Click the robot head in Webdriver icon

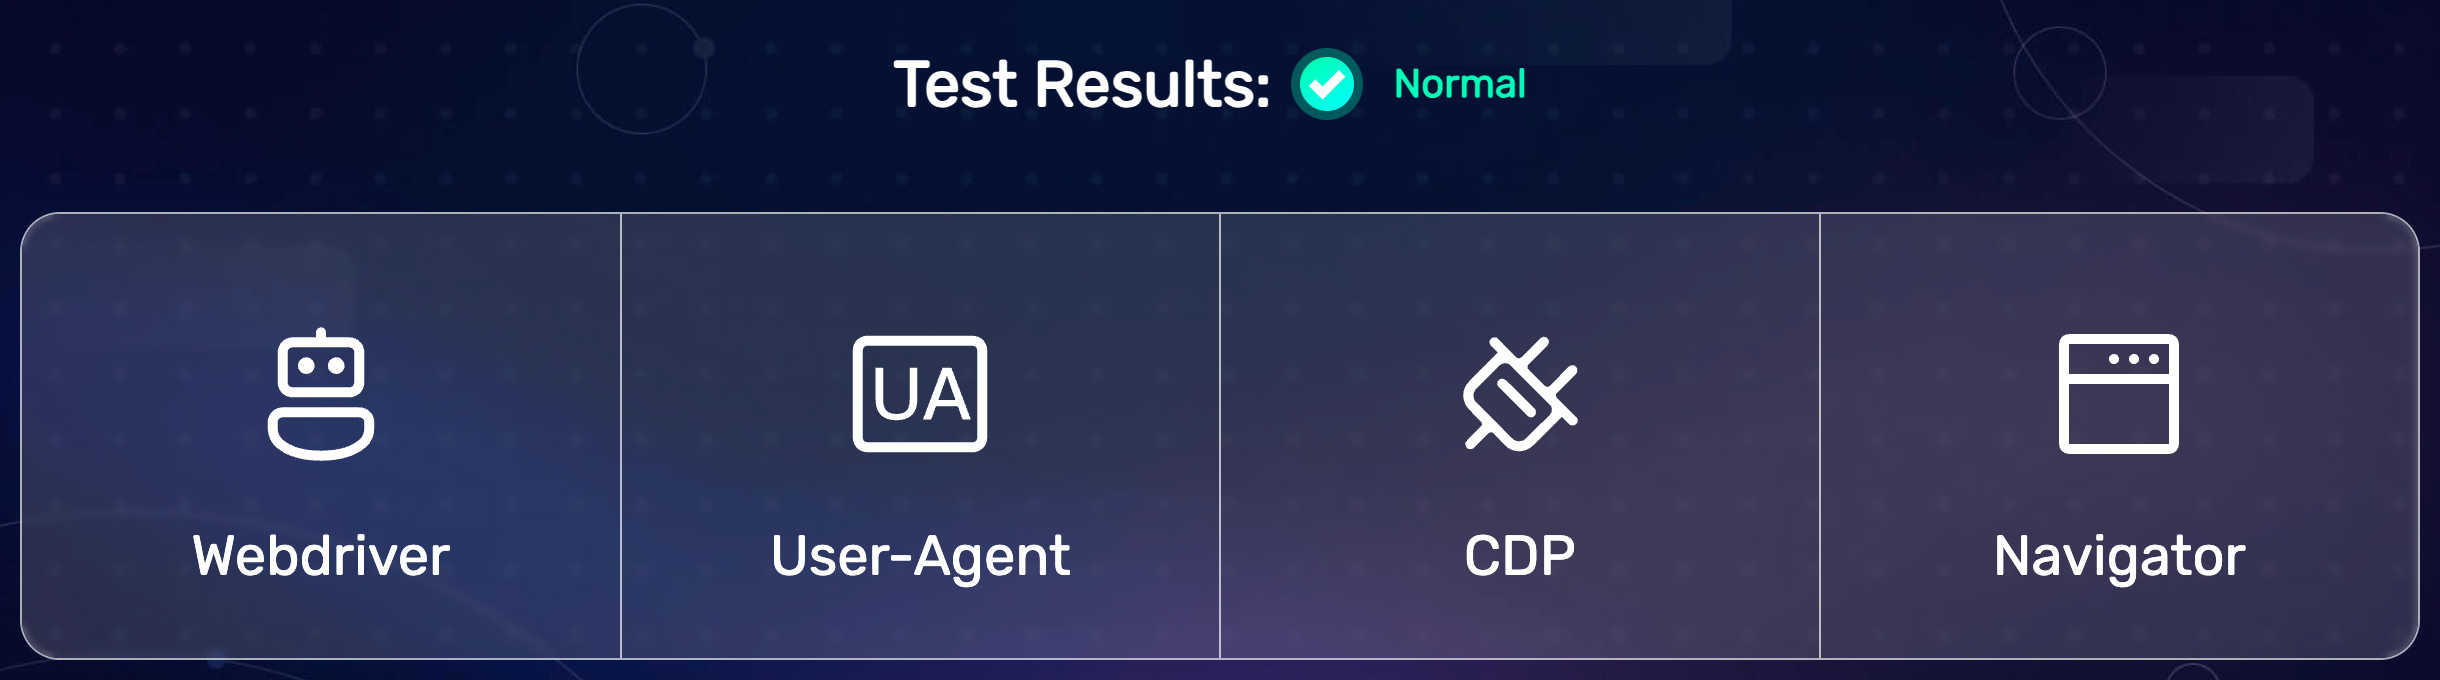[x=321, y=364]
